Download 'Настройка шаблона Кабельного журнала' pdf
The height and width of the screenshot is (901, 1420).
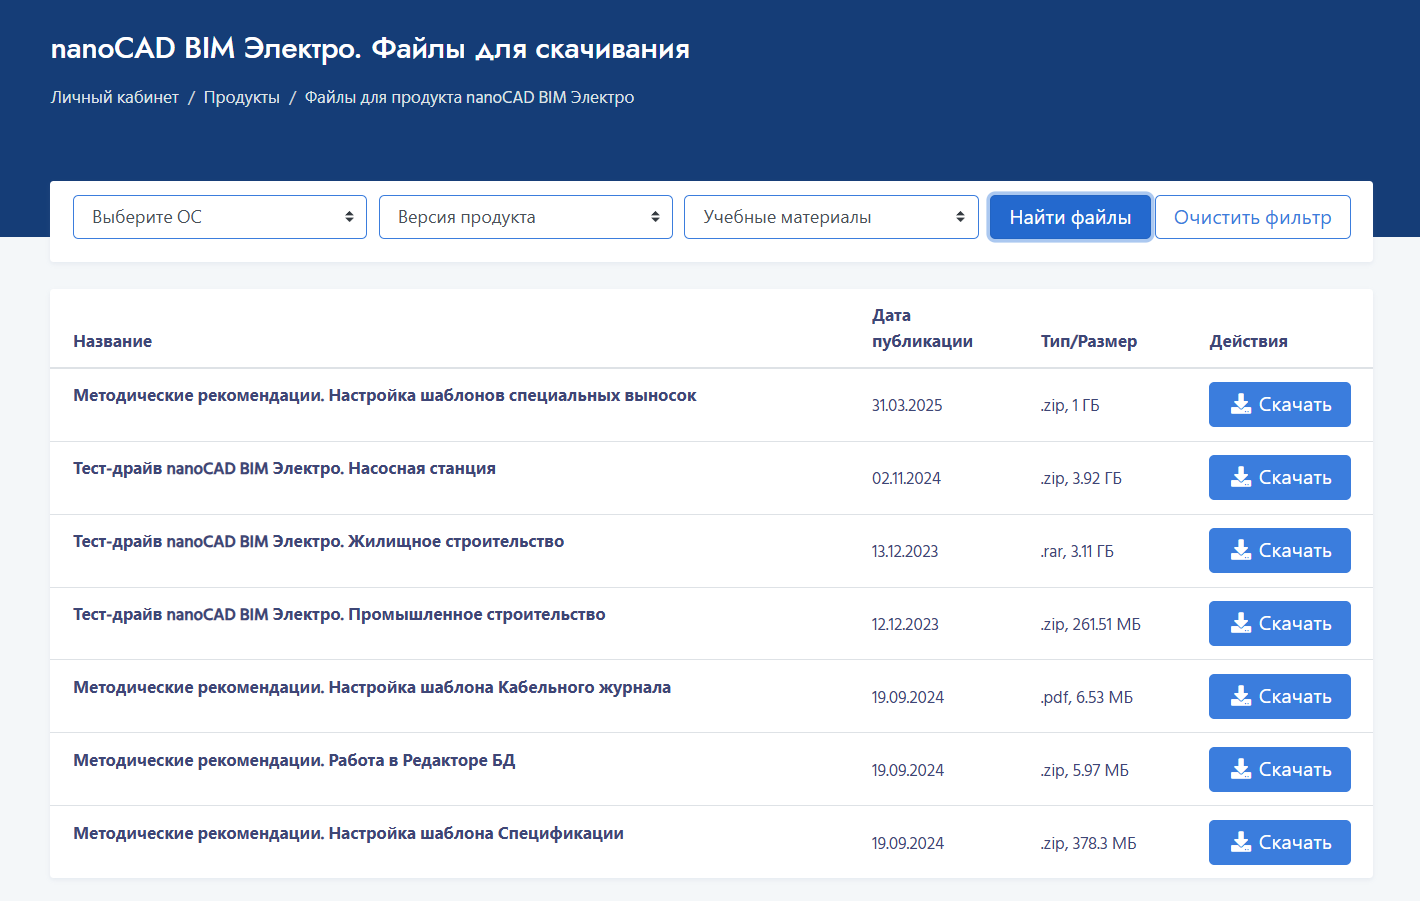1280,696
